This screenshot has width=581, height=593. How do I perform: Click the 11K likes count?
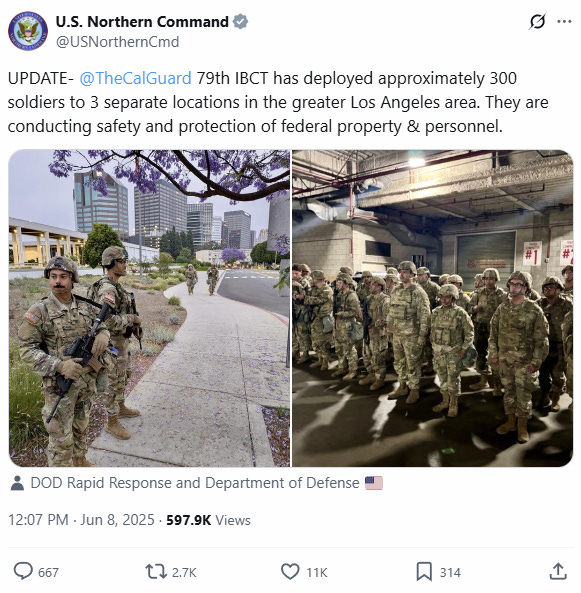317,573
